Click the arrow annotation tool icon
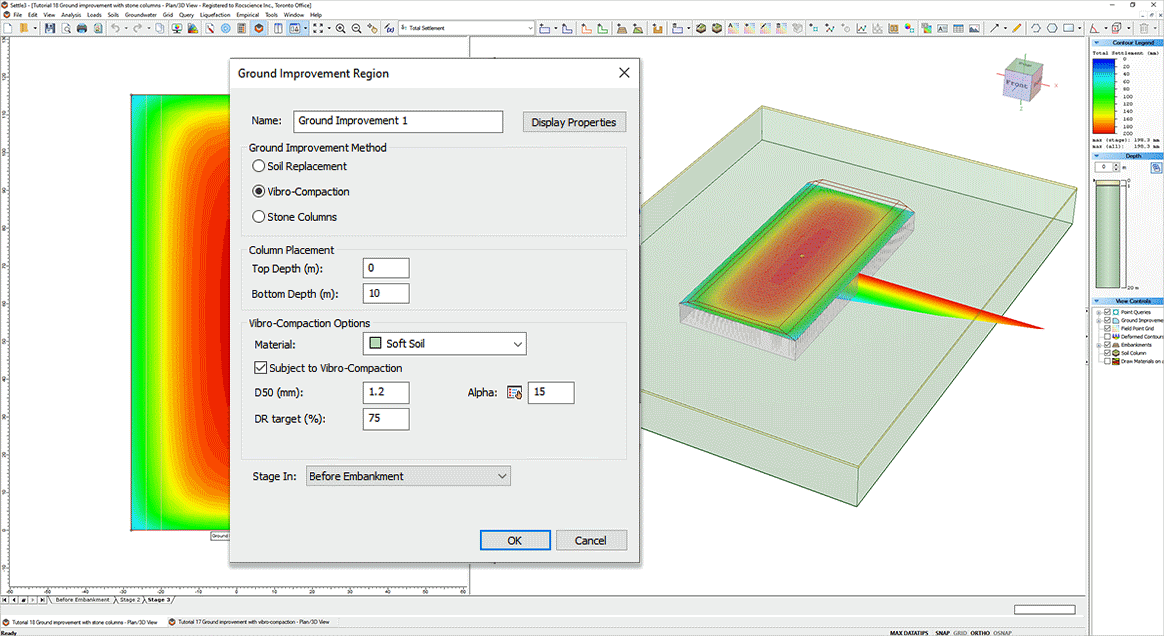The image size is (1164, 636). [994, 28]
